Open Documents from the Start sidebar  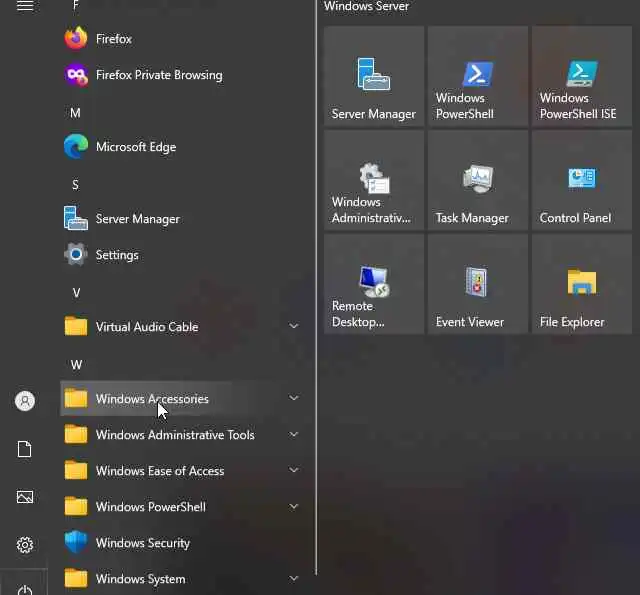coord(24,449)
